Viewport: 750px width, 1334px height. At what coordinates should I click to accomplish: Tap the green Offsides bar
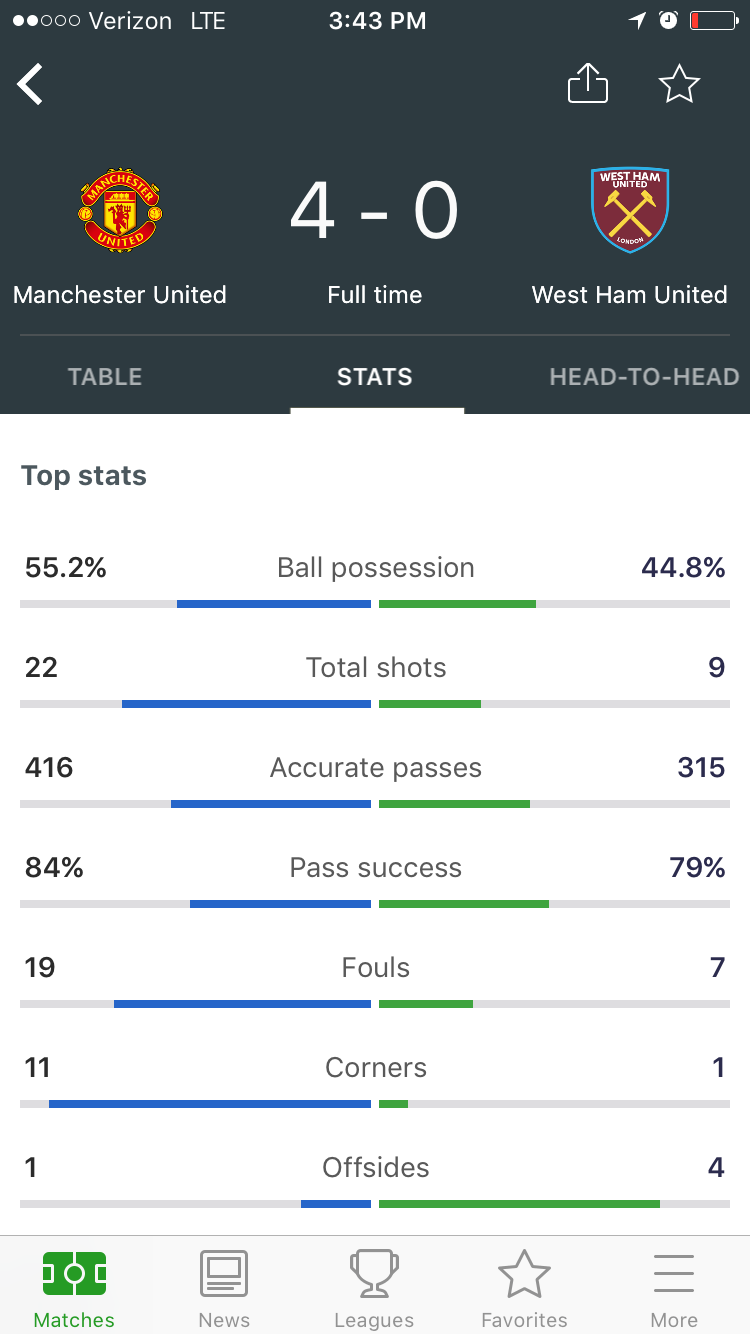coord(519,1204)
